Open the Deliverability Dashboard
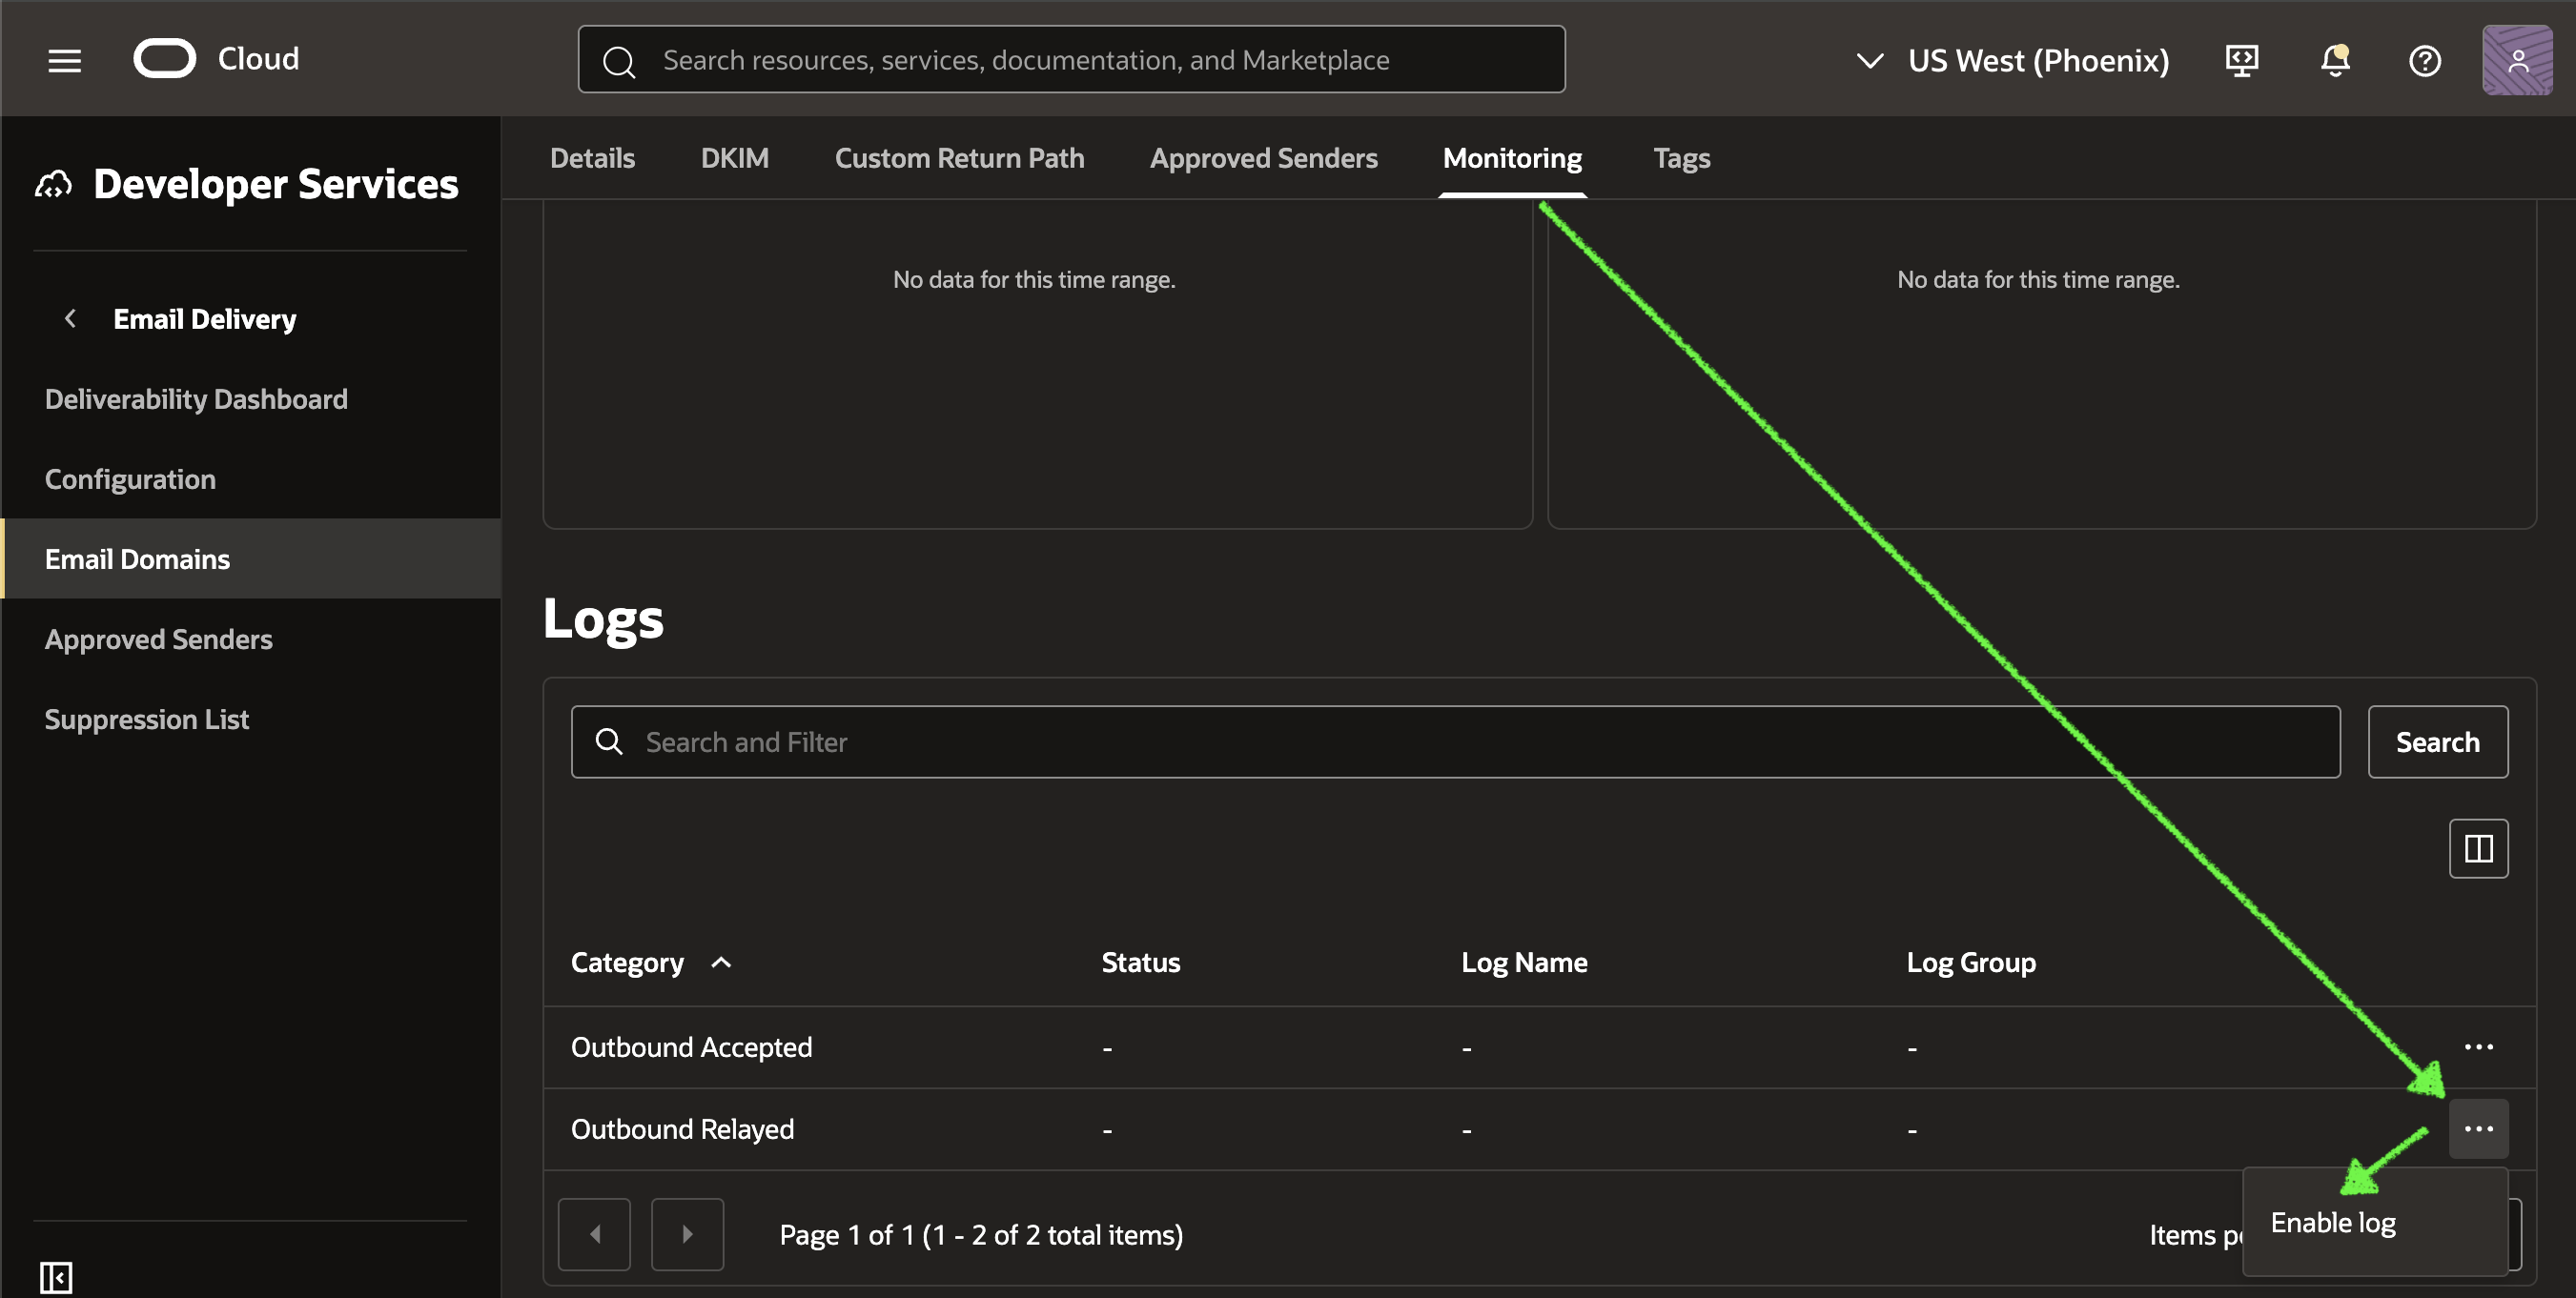 click(196, 398)
